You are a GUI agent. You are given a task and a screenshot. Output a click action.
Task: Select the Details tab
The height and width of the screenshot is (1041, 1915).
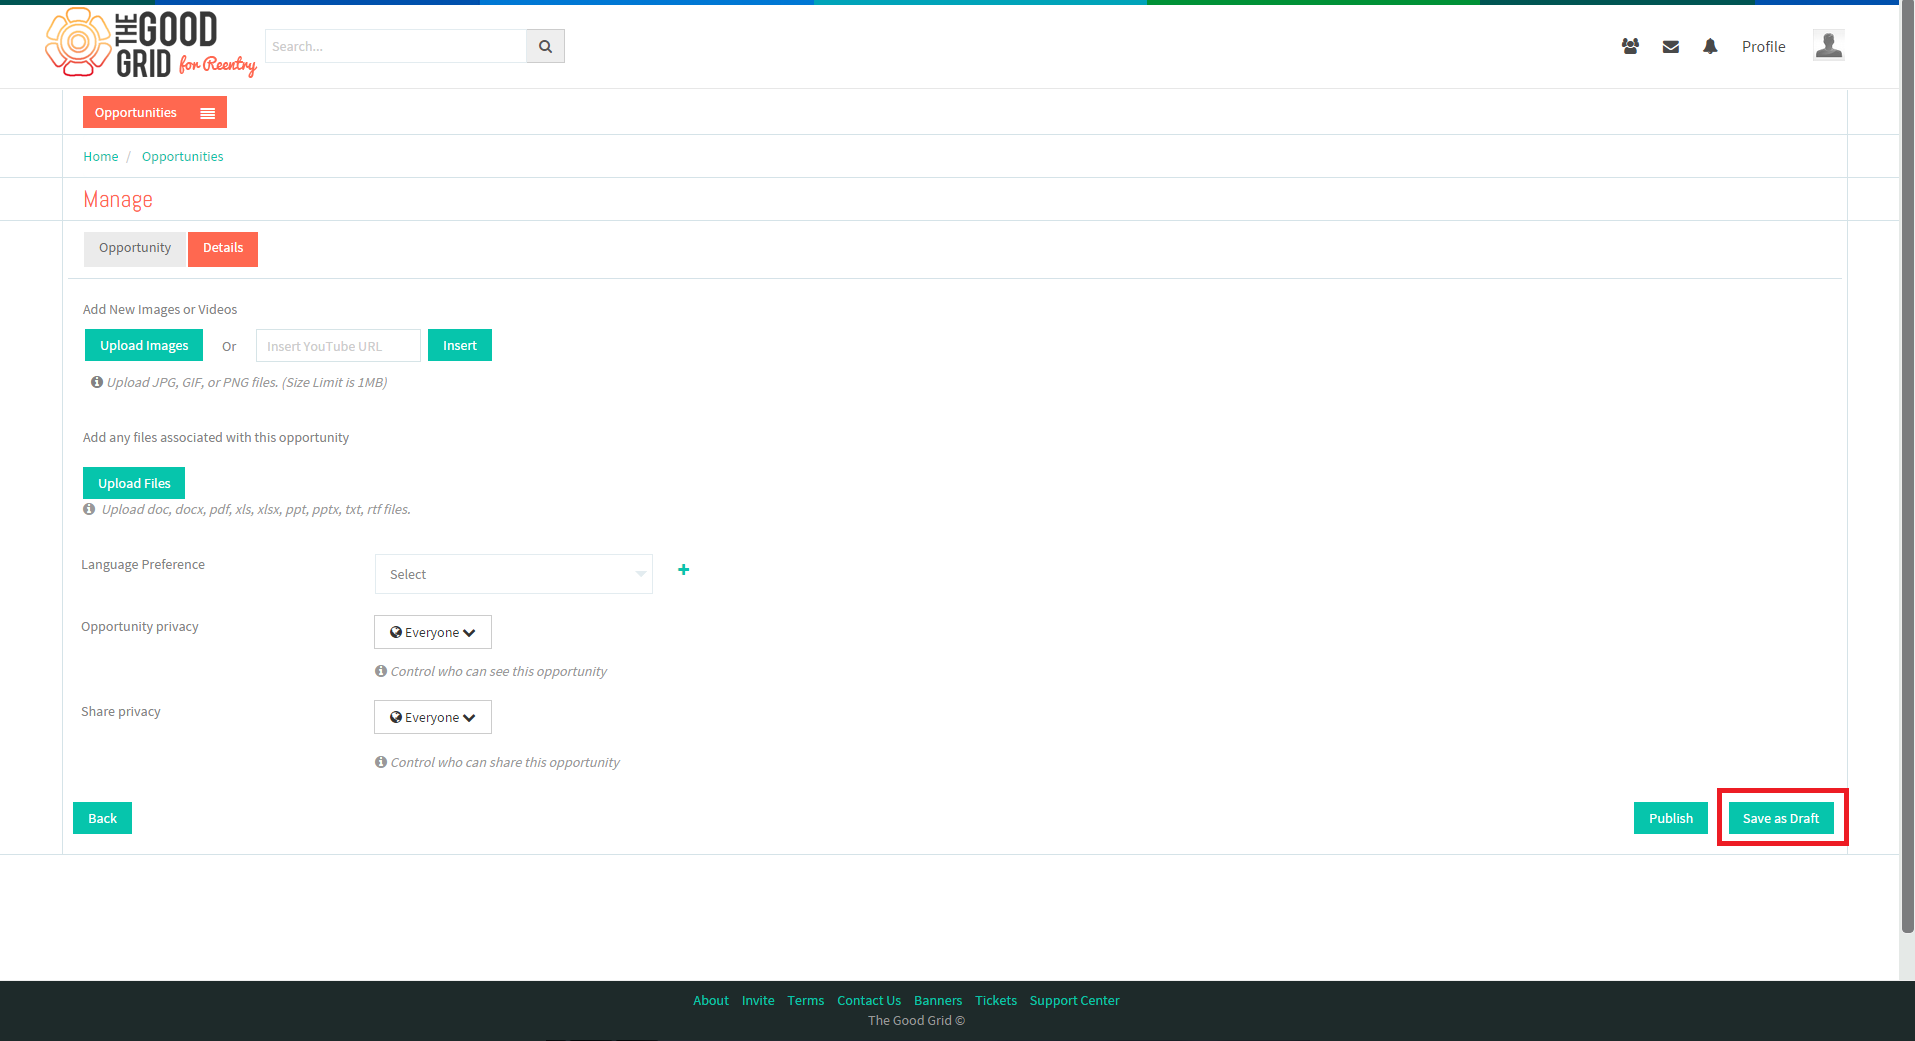[223, 248]
